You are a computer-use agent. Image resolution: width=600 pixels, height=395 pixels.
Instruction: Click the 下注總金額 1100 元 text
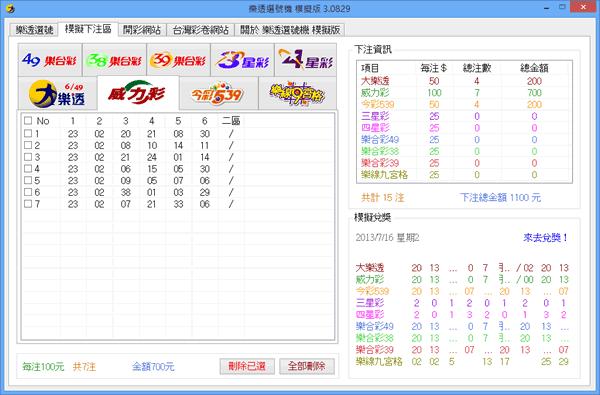click(x=500, y=198)
